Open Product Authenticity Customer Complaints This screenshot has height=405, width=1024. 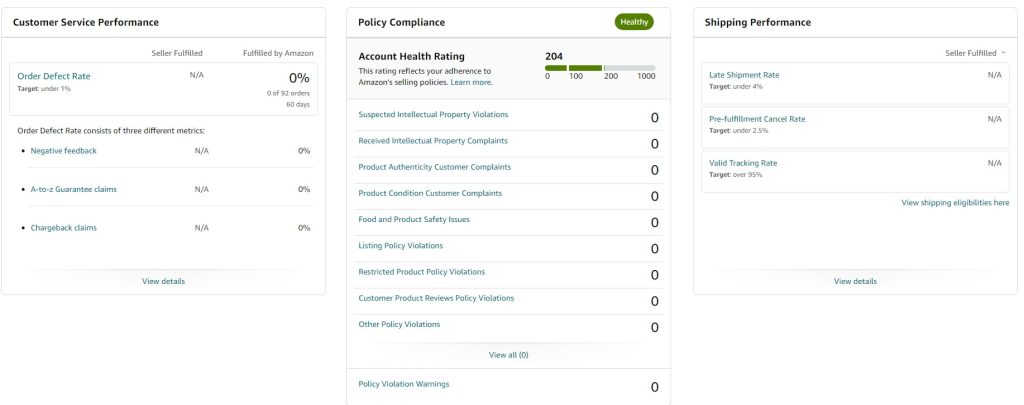[x=435, y=167]
